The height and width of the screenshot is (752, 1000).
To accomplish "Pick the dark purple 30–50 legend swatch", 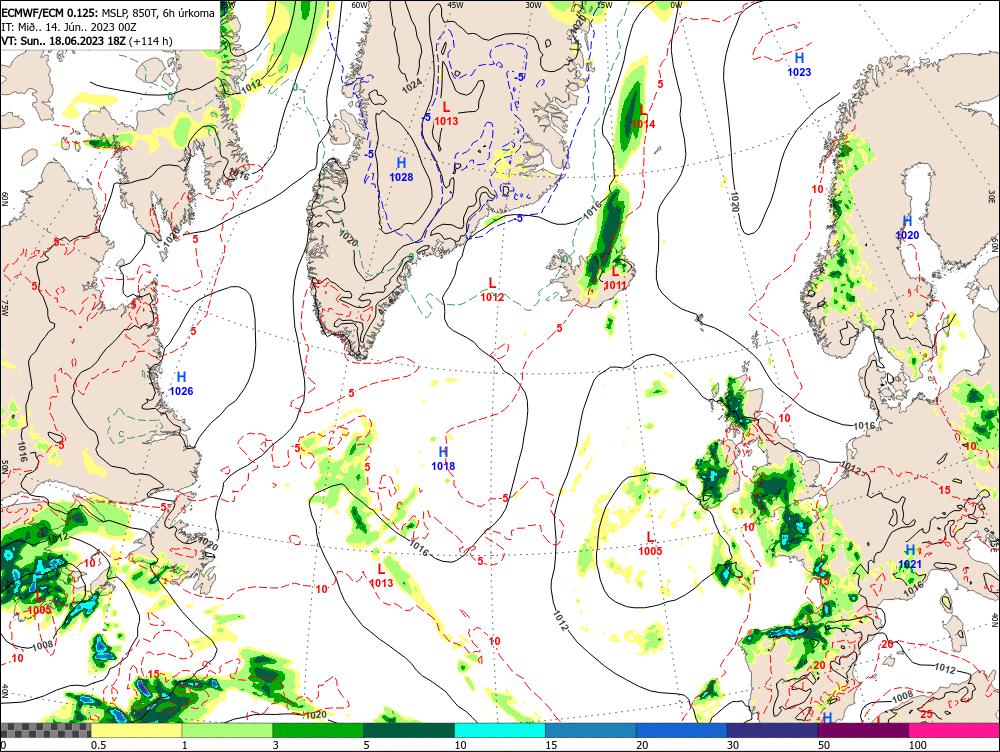I will (772, 730).
